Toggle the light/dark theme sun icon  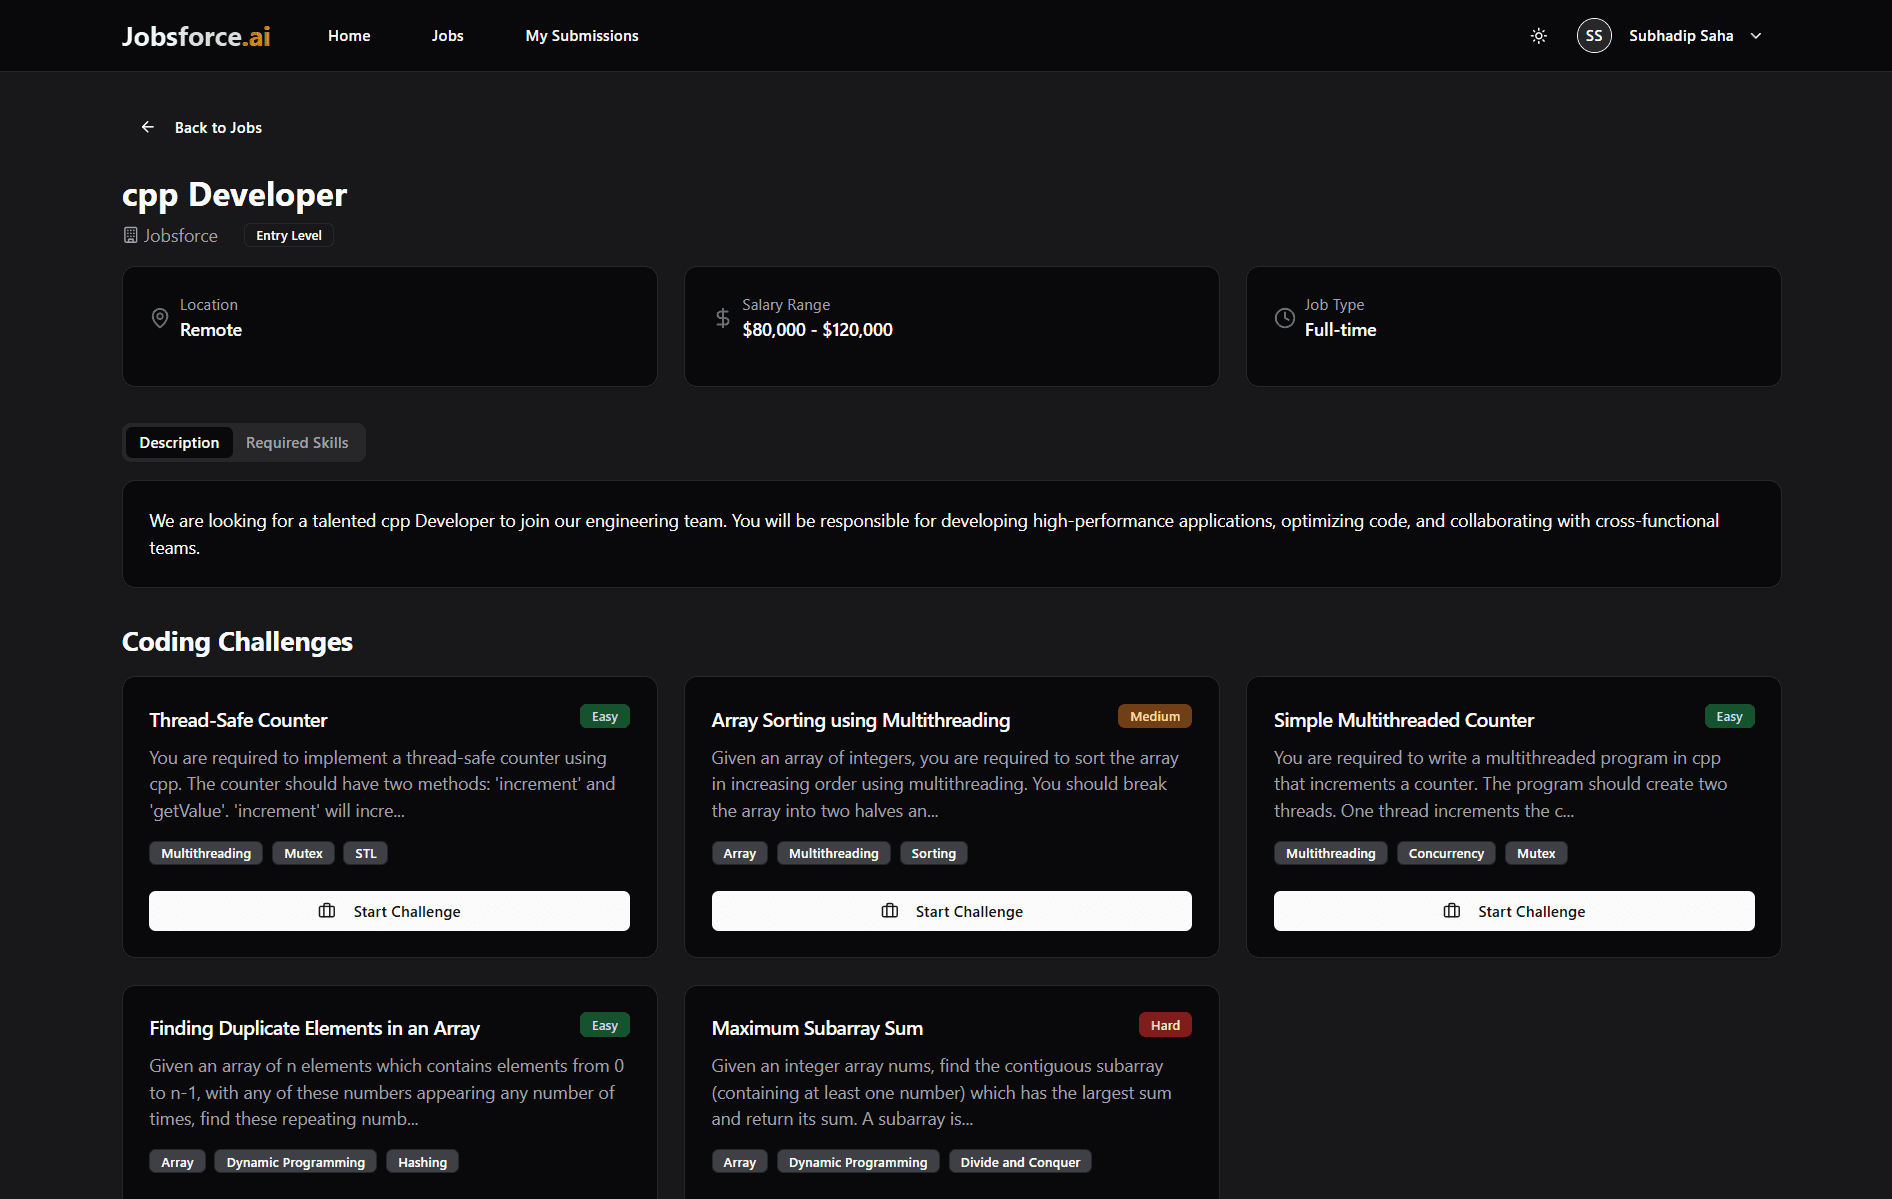coord(1538,36)
